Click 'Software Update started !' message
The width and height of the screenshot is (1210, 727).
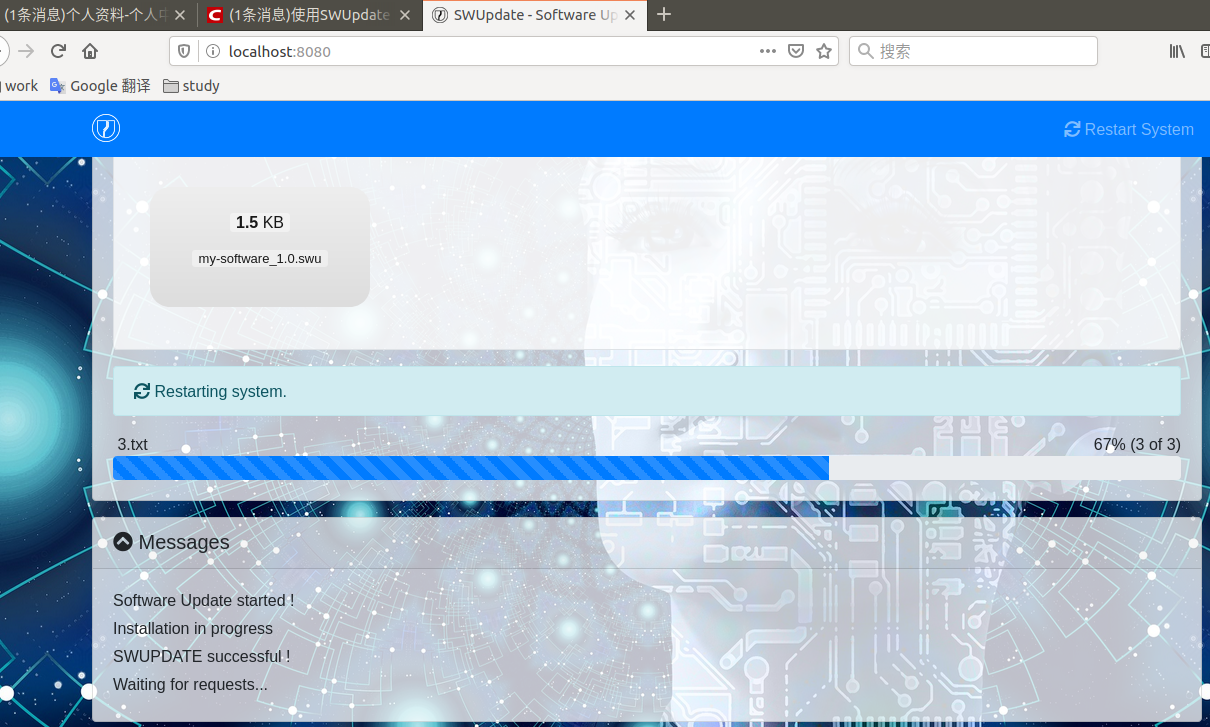pyautogui.click(x=203, y=600)
